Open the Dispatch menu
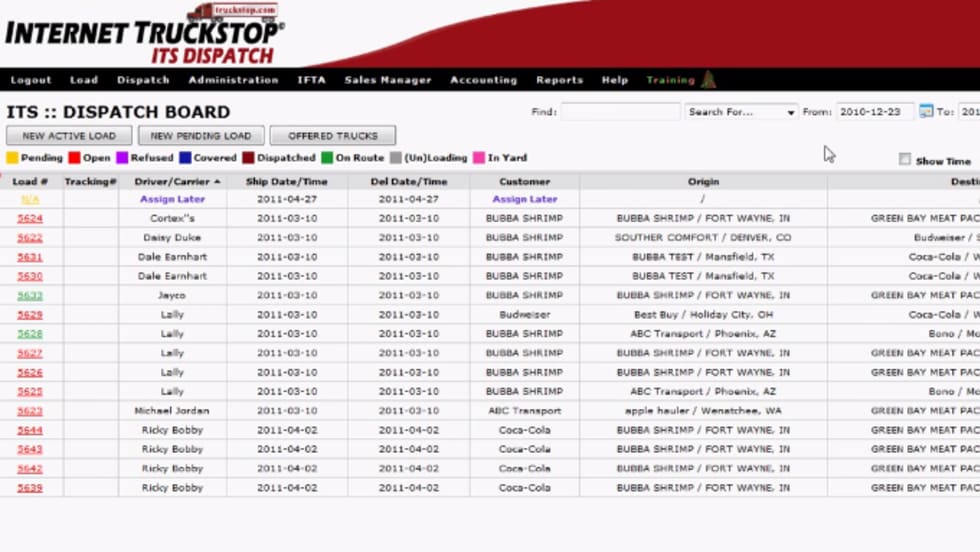Viewport: 980px width, 552px height. coord(143,80)
